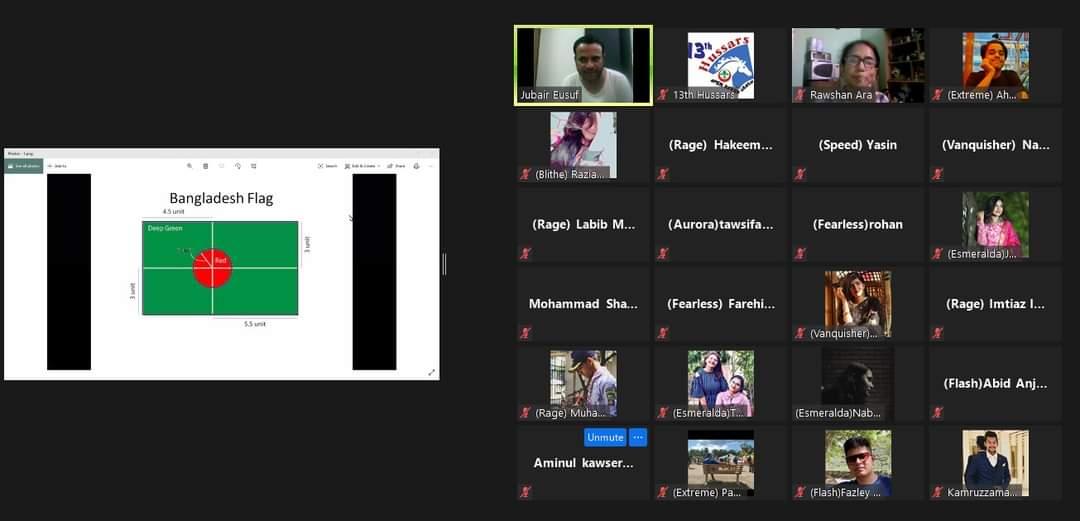Click the rotate icon in Photos toolbar
The image size is (1080, 521).
[x=238, y=166]
